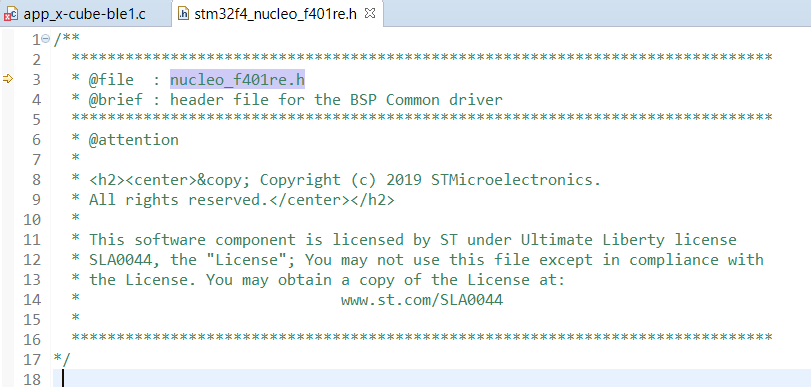Click 'header file for the BSP Common driver'

[x=336, y=100]
